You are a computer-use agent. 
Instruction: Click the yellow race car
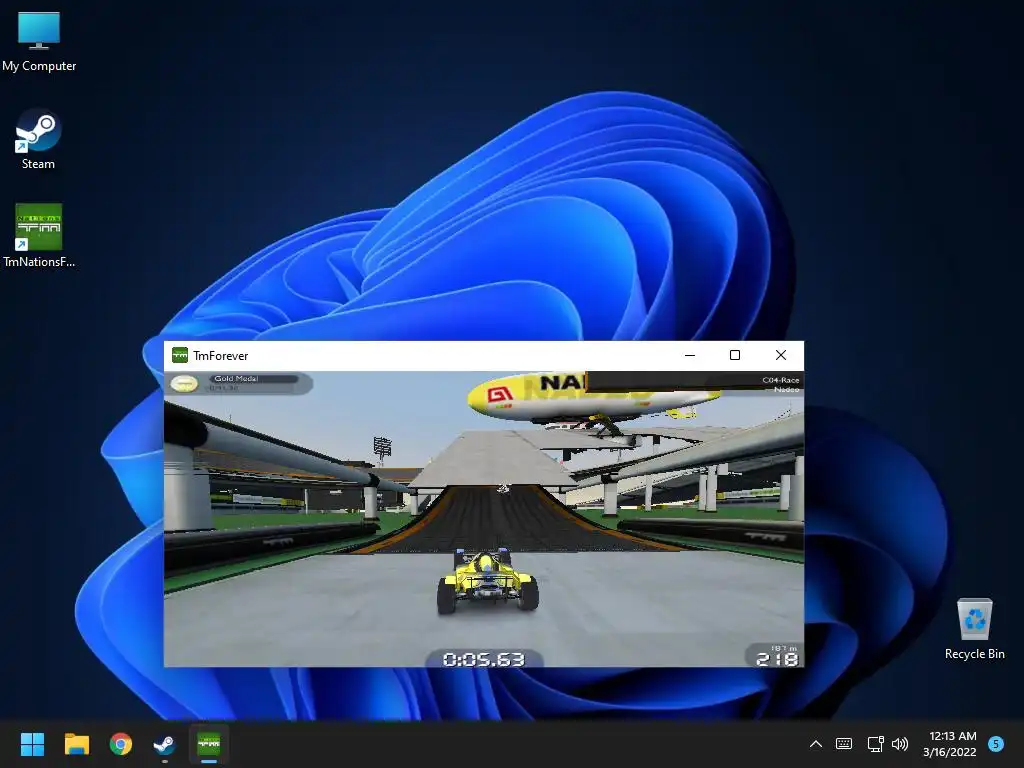(x=487, y=580)
